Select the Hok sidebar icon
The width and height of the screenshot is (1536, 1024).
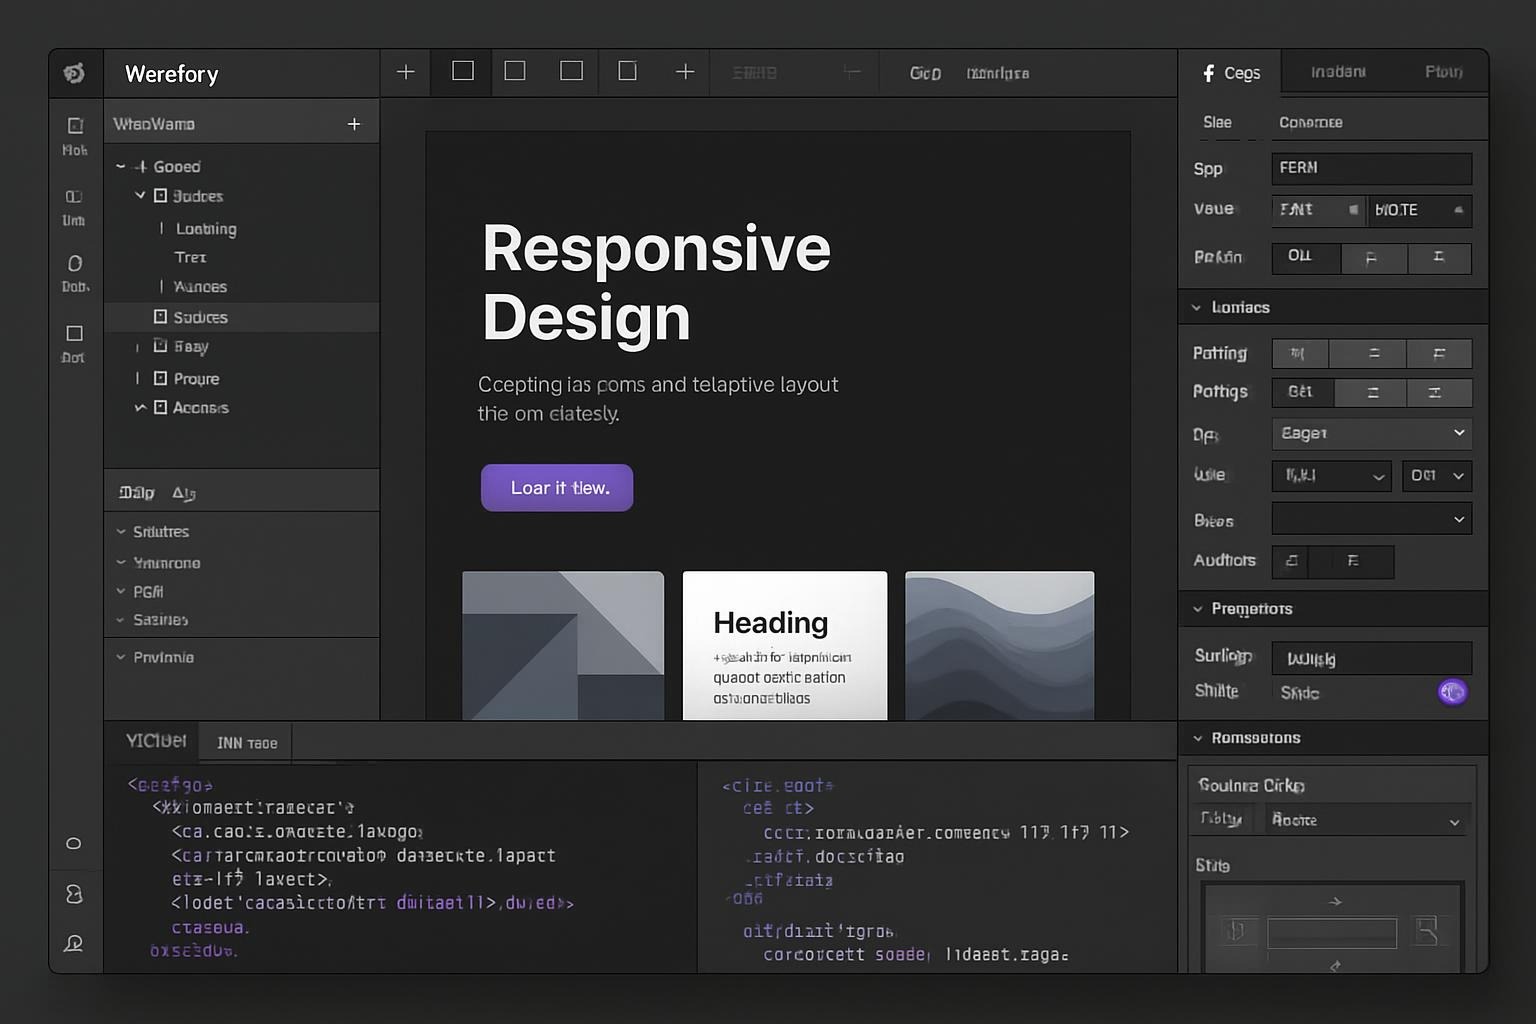click(x=75, y=127)
